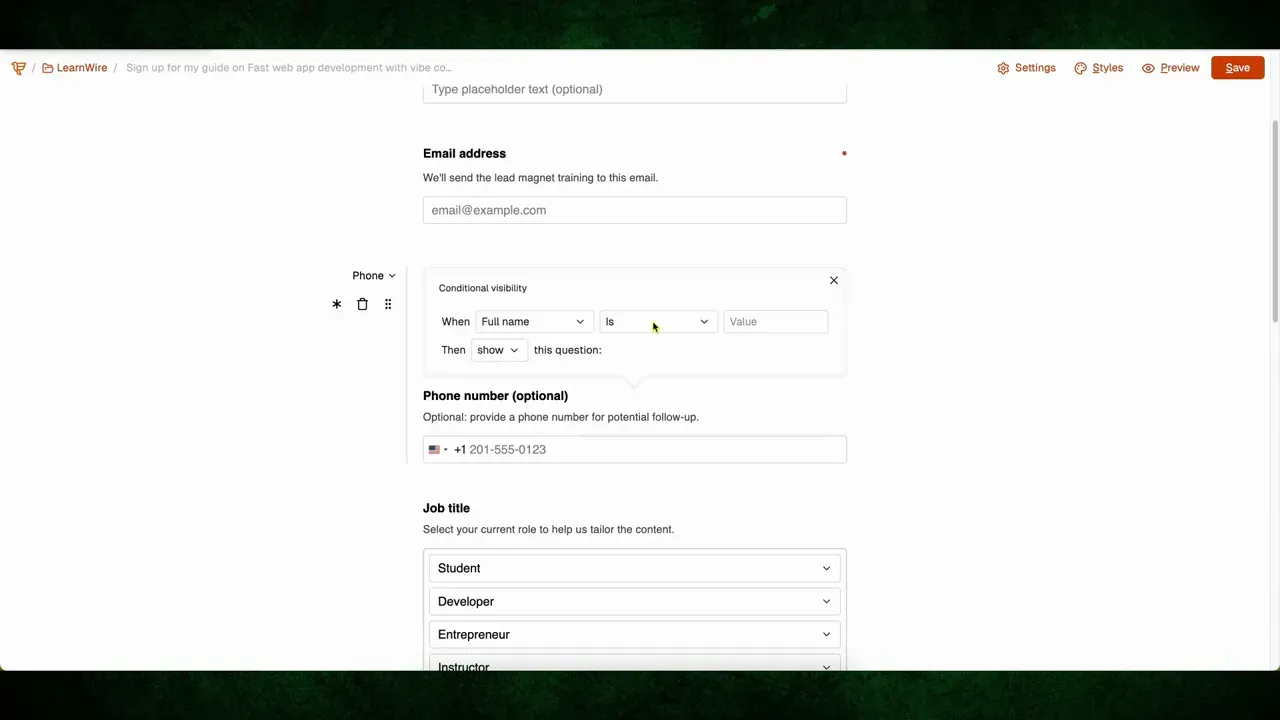Click the LearnWire folder icon
1280x720 pixels.
[47, 67]
